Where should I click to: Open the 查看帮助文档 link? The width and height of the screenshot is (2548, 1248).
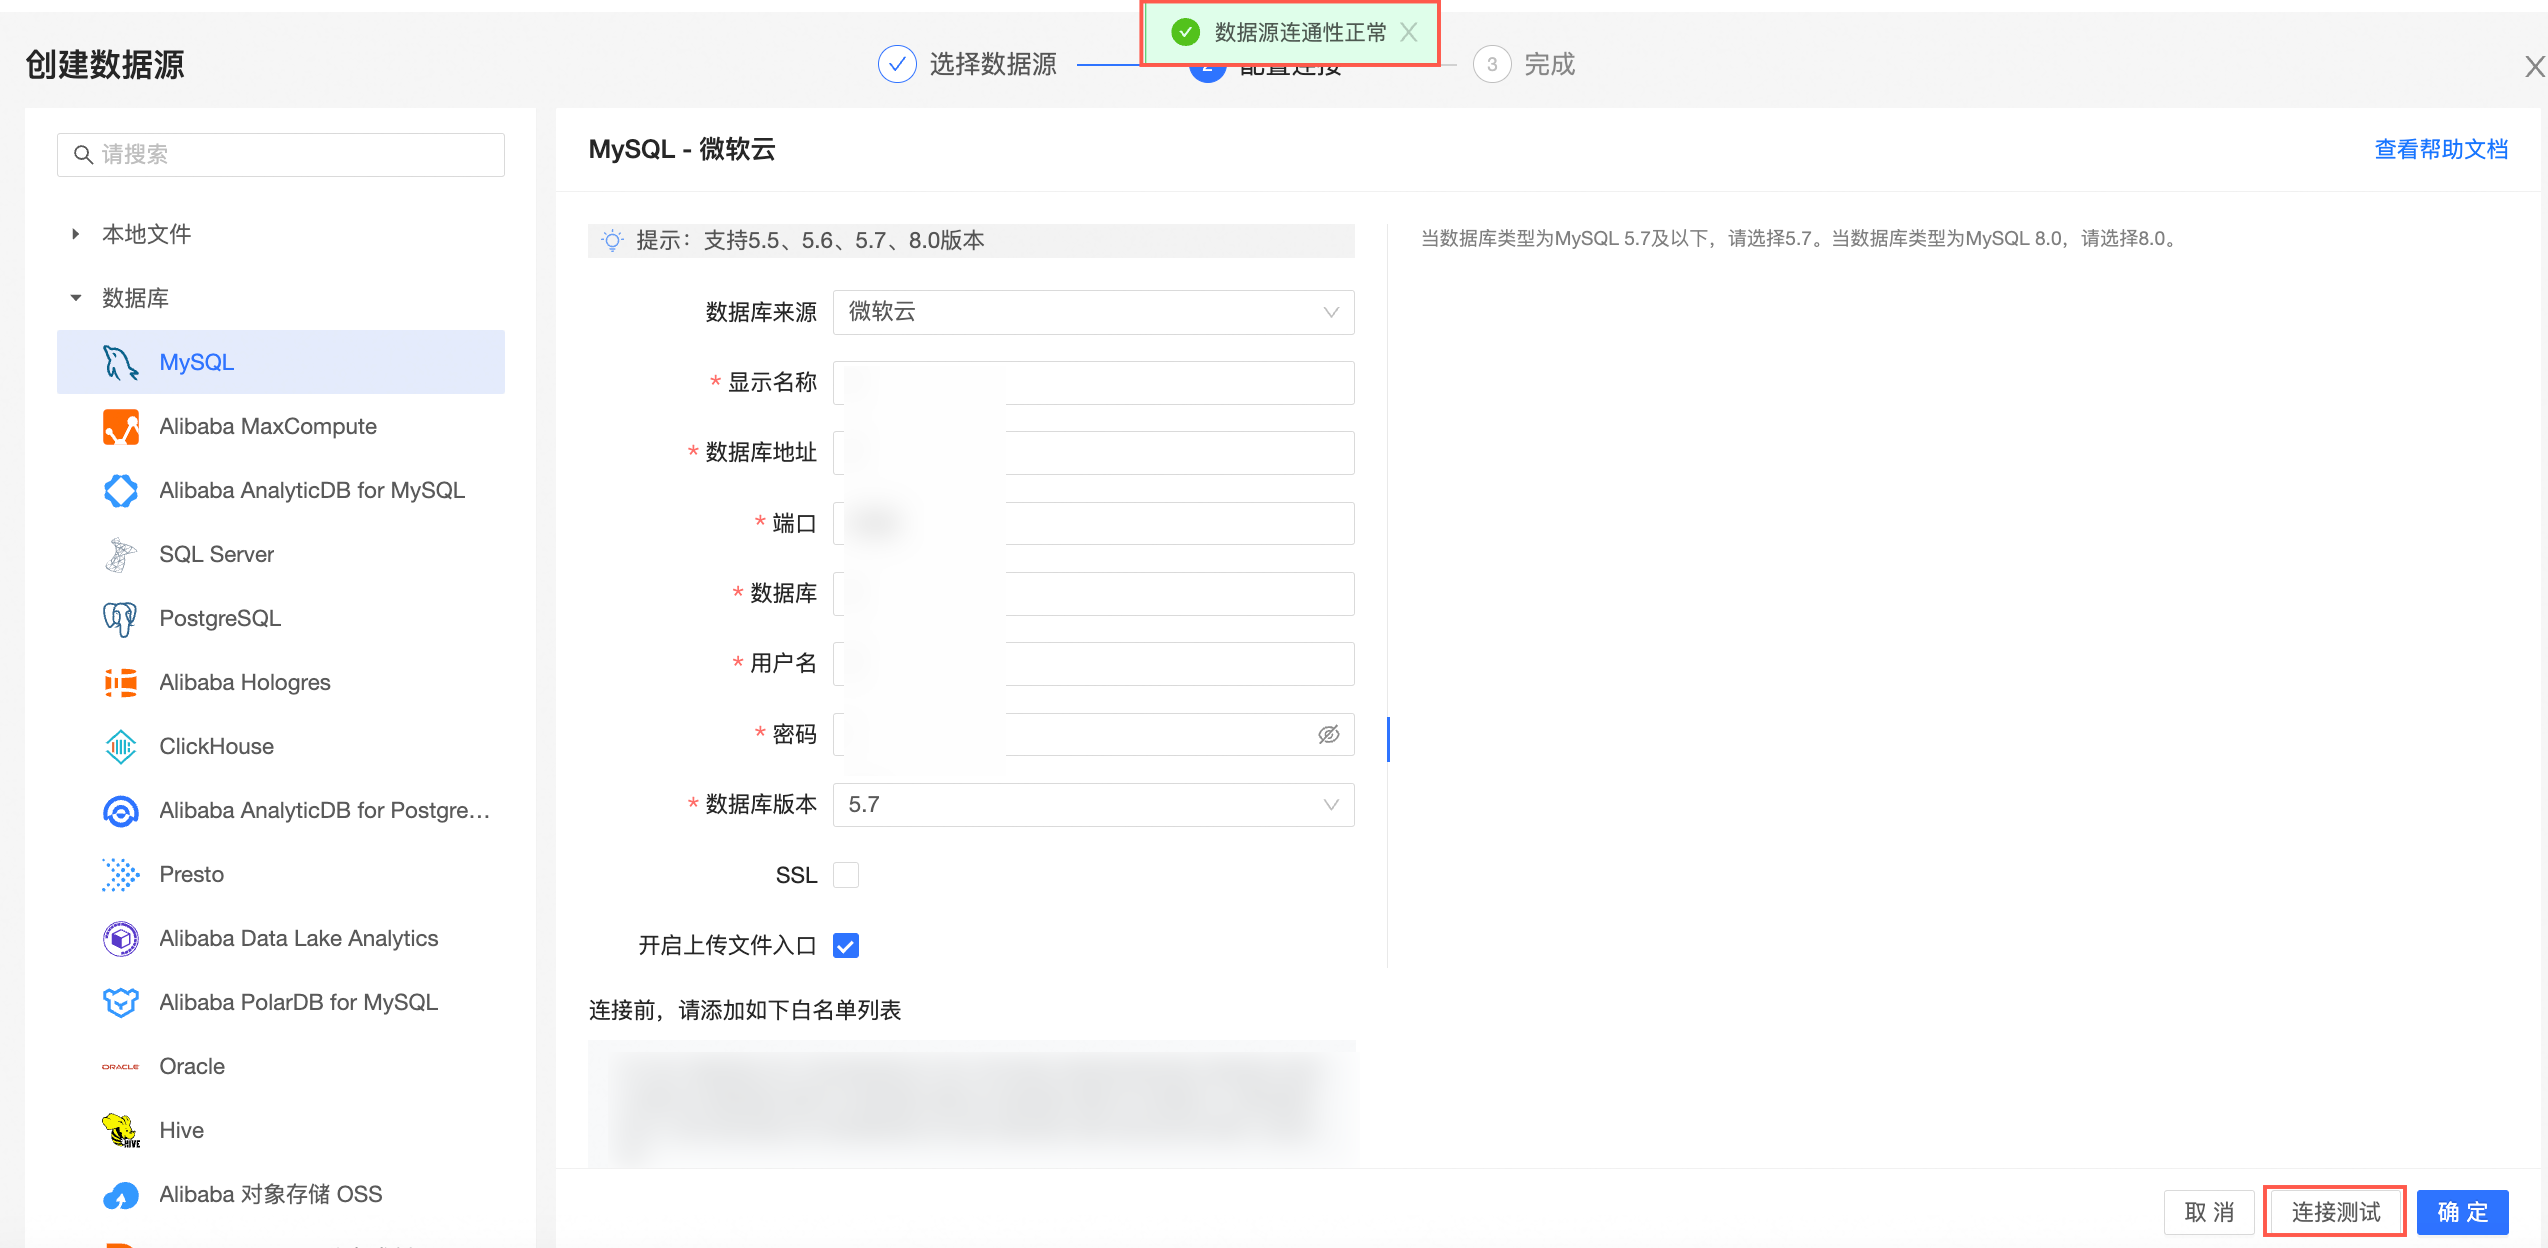(x=2440, y=150)
